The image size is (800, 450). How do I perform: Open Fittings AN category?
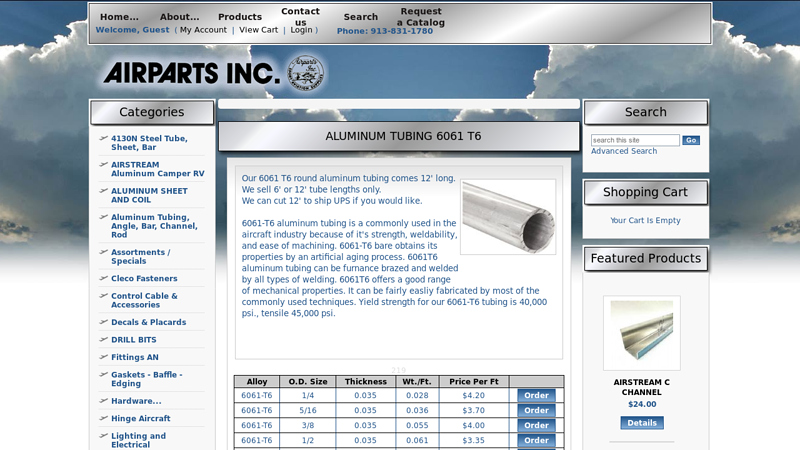(135, 357)
